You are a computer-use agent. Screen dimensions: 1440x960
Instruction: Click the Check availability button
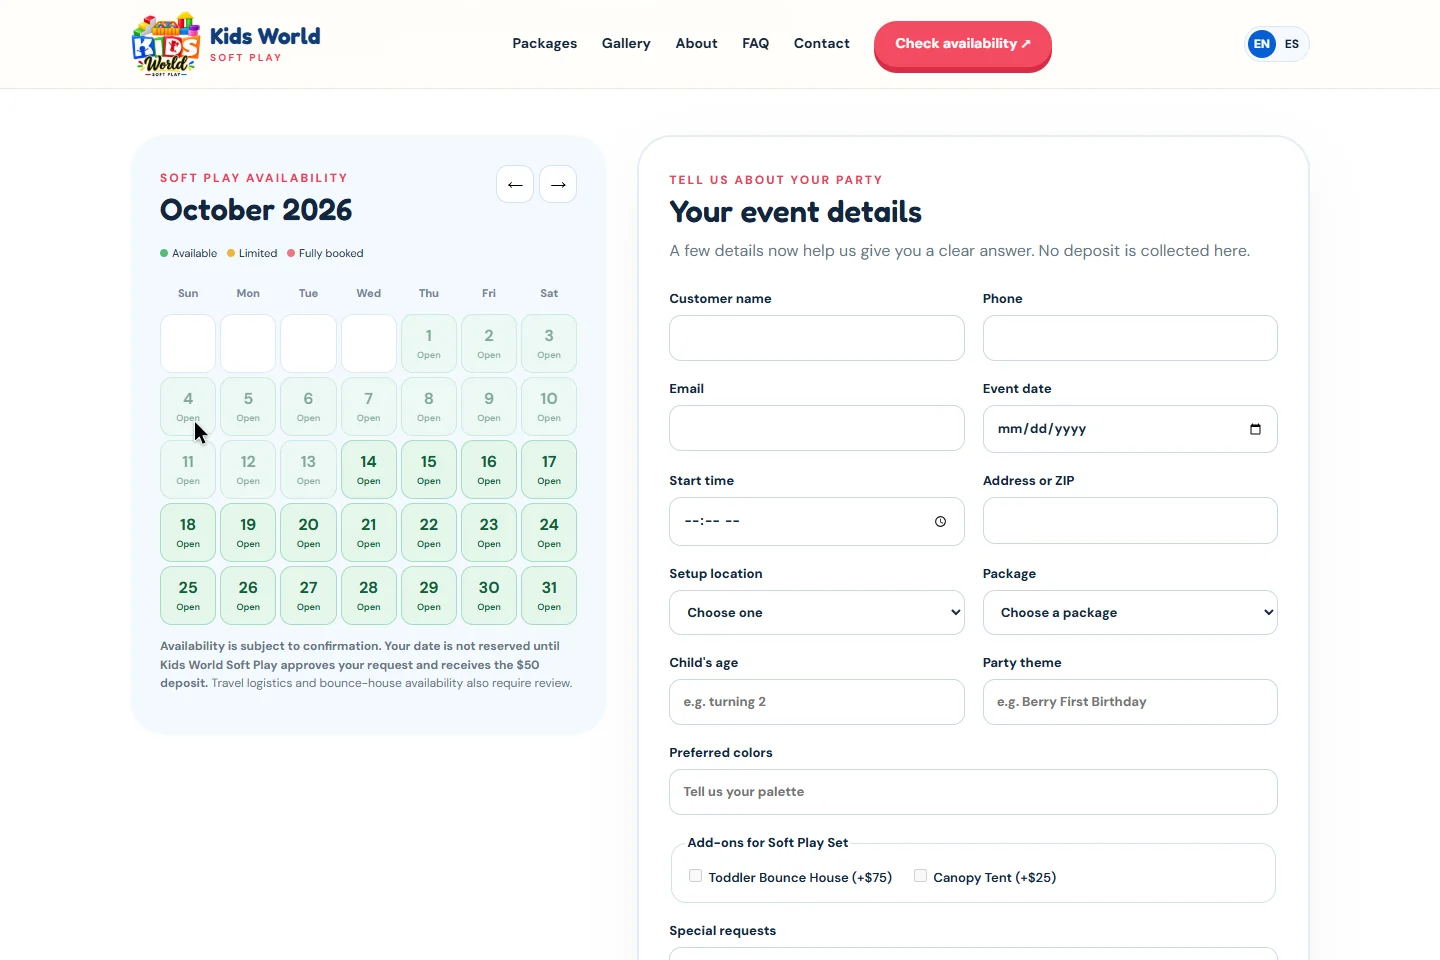pyautogui.click(x=963, y=45)
